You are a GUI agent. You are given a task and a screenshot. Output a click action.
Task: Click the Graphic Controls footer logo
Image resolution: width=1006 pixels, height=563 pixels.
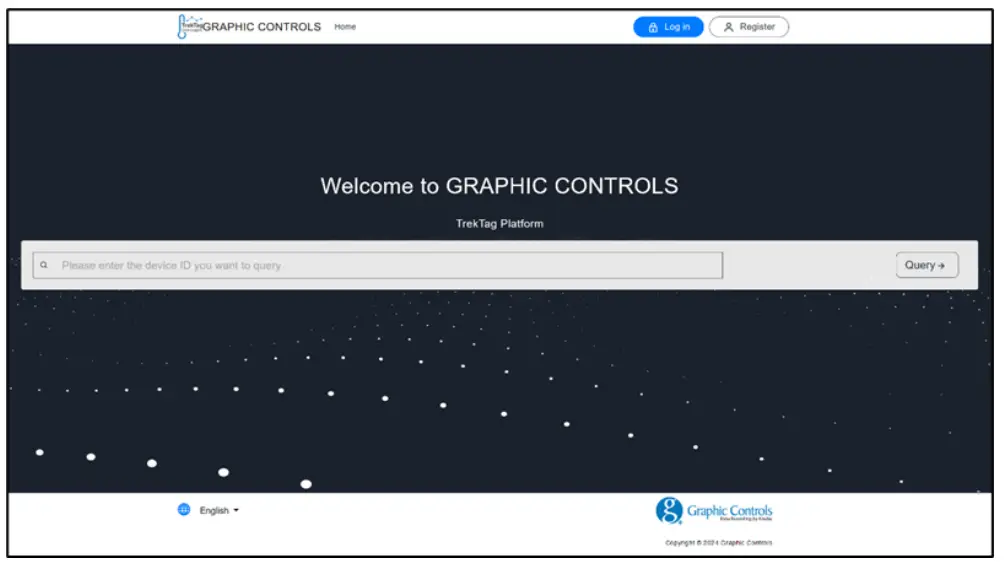point(714,511)
